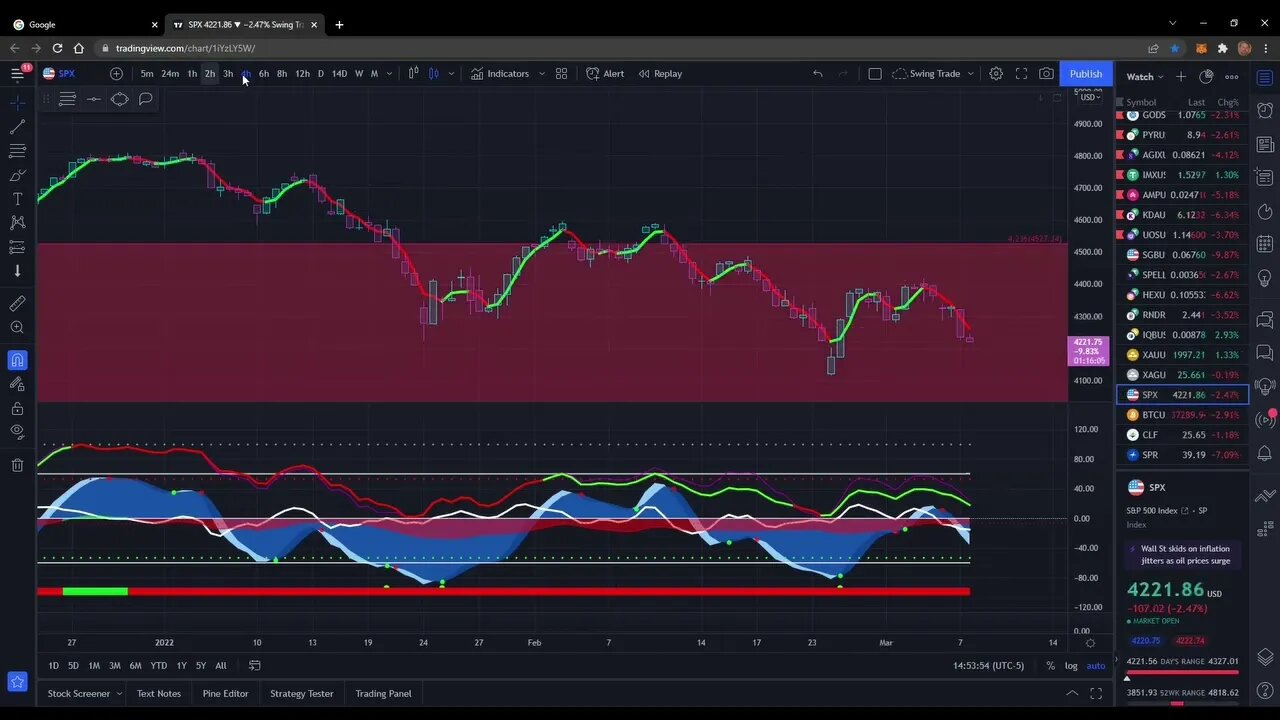Set date range to 1D
This screenshot has height=720, width=1280.
point(54,665)
